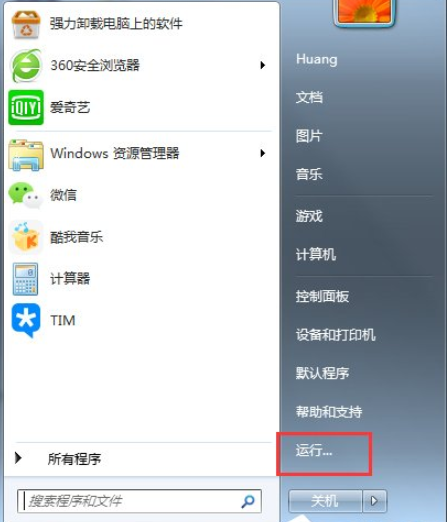Screen dimensions: 447x522
Task: Open 控制面板 control panel
Action: click(322, 296)
